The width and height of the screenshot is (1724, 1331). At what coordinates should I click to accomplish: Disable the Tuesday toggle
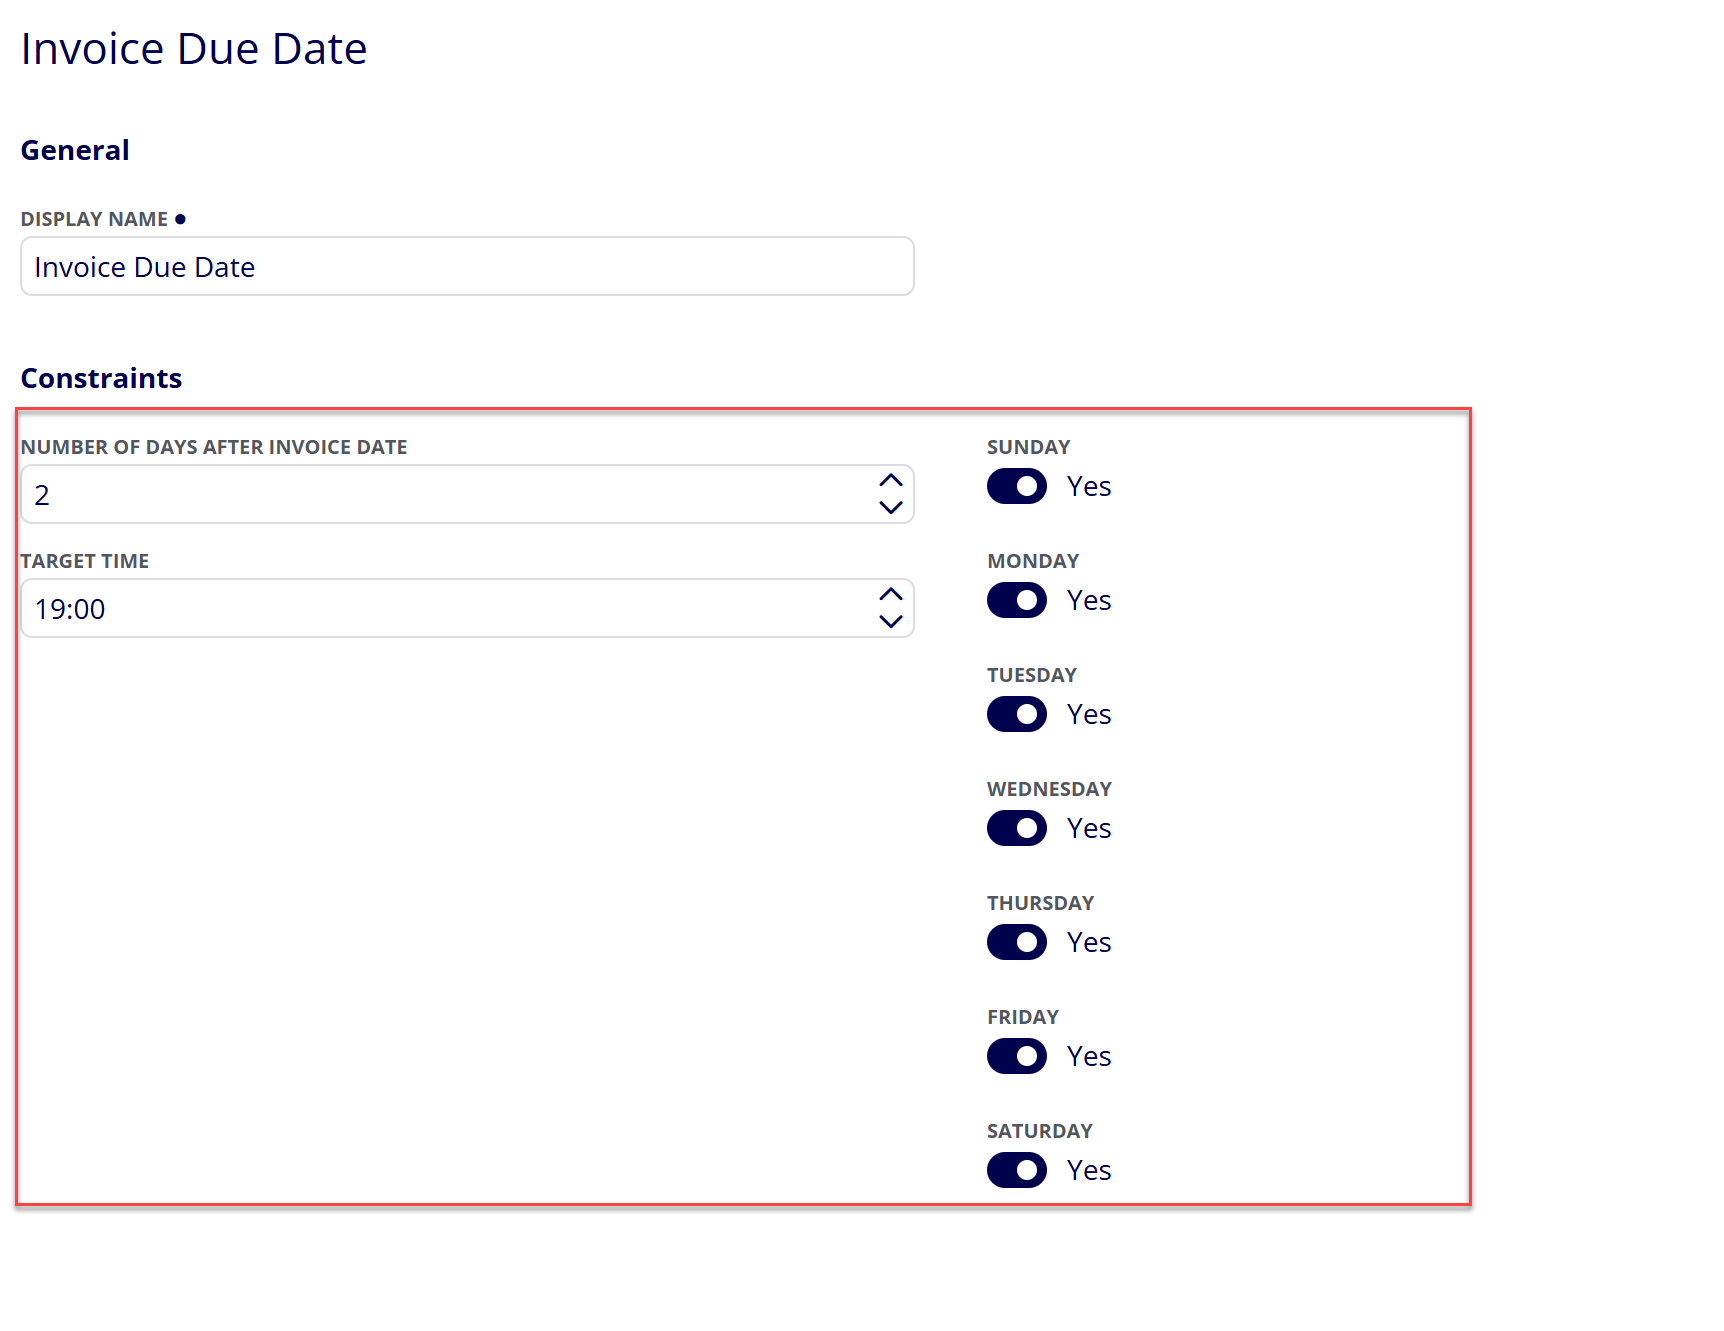1017,714
